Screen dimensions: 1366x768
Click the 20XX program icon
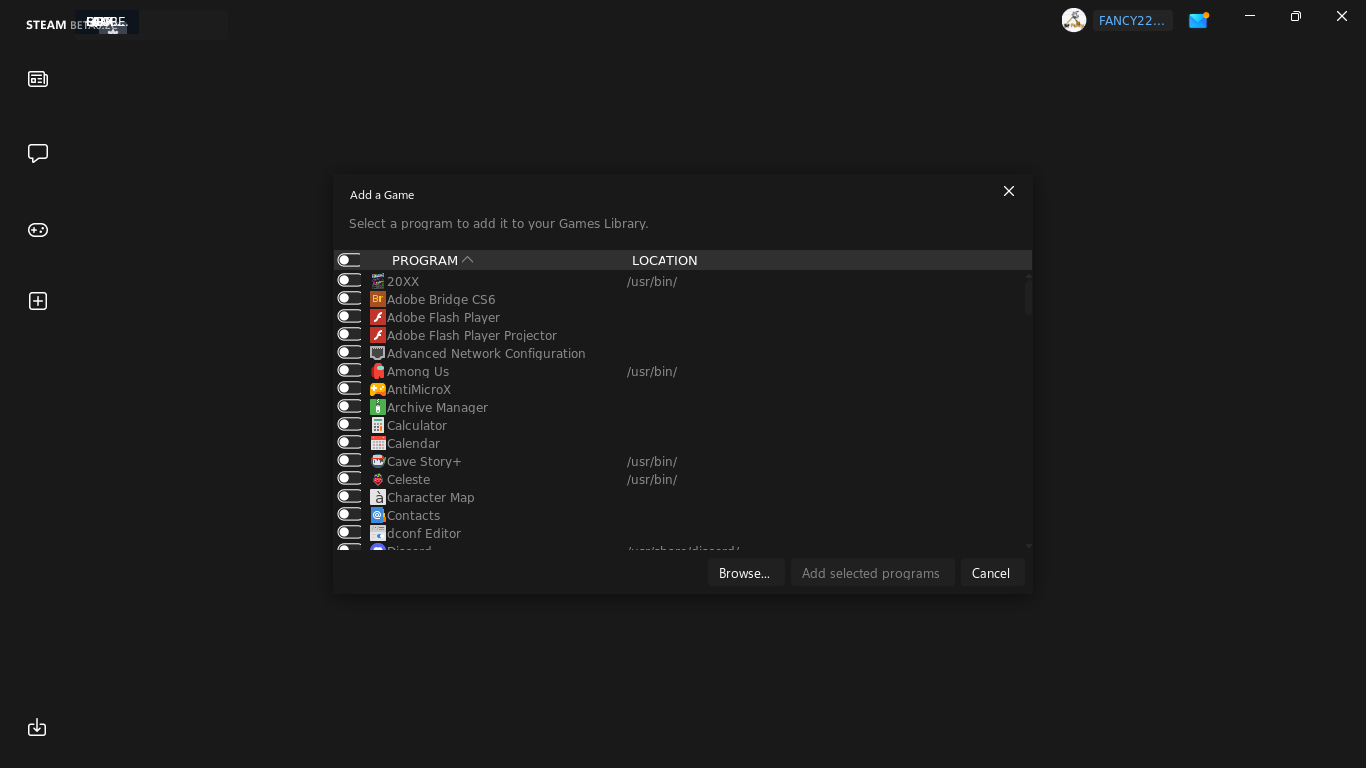[x=378, y=281]
